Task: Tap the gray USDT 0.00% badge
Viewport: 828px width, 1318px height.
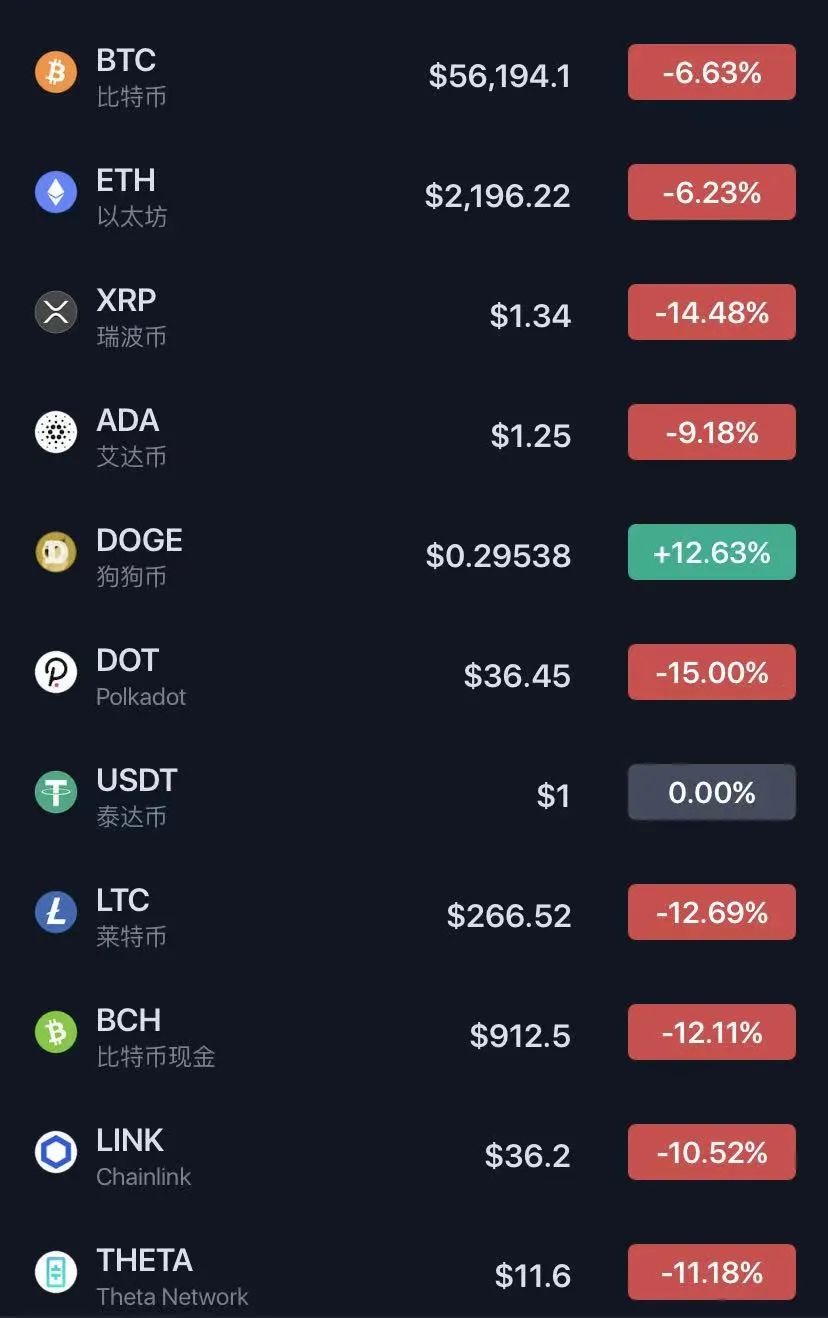Action: (712, 792)
